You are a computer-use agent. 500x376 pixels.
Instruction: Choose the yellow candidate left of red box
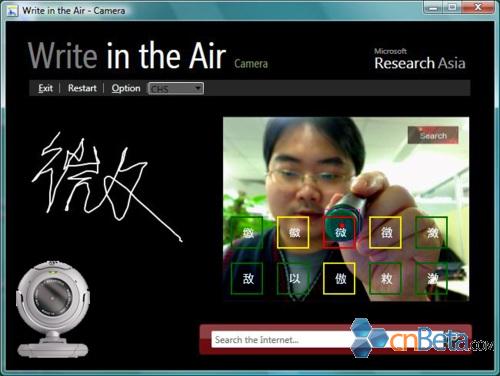coord(293,232)
